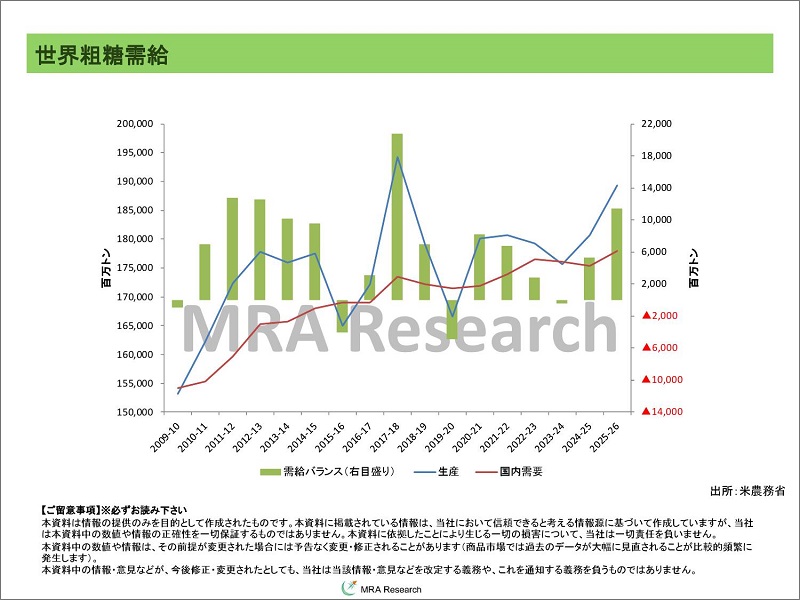Click the x-axis label 2019-20
800x600 pixels.
click(x=441, y=437)
